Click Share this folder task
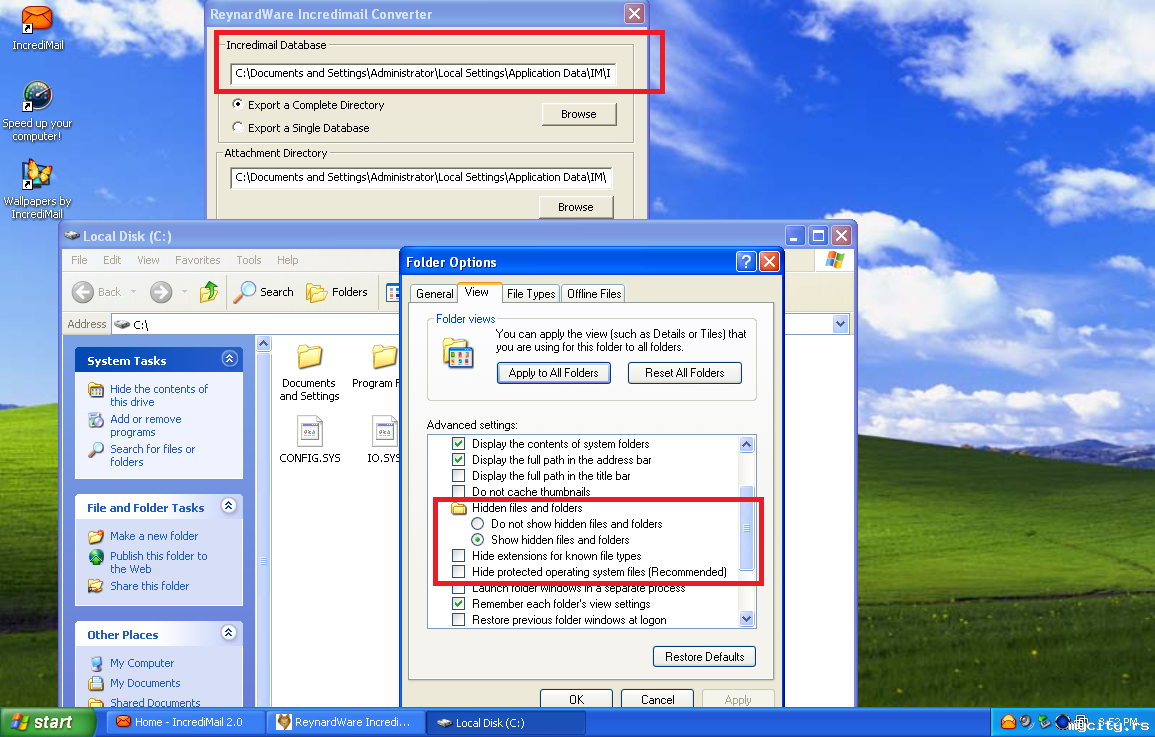1155x737 pixels. pyautogui.click(x=150, y=586)
